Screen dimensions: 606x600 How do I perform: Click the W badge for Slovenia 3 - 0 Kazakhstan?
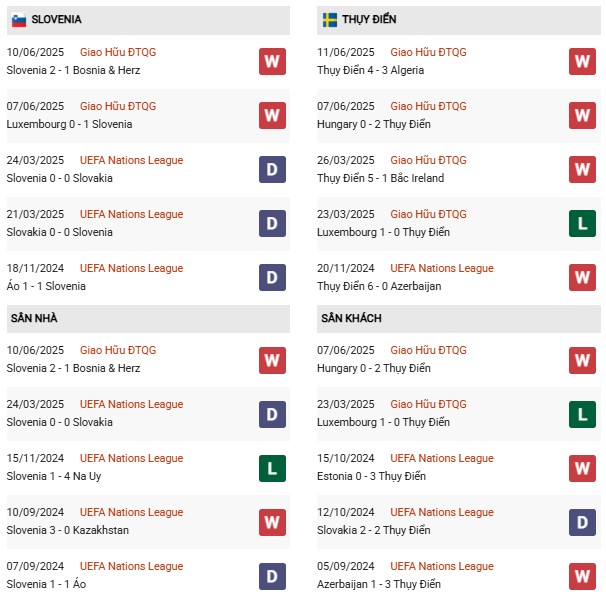[272, 522]
